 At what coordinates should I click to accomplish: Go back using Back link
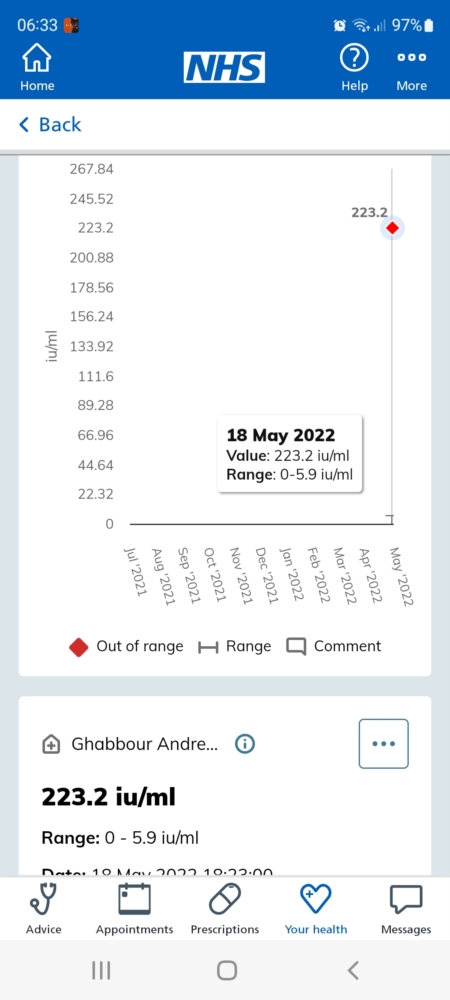point(50,124)
